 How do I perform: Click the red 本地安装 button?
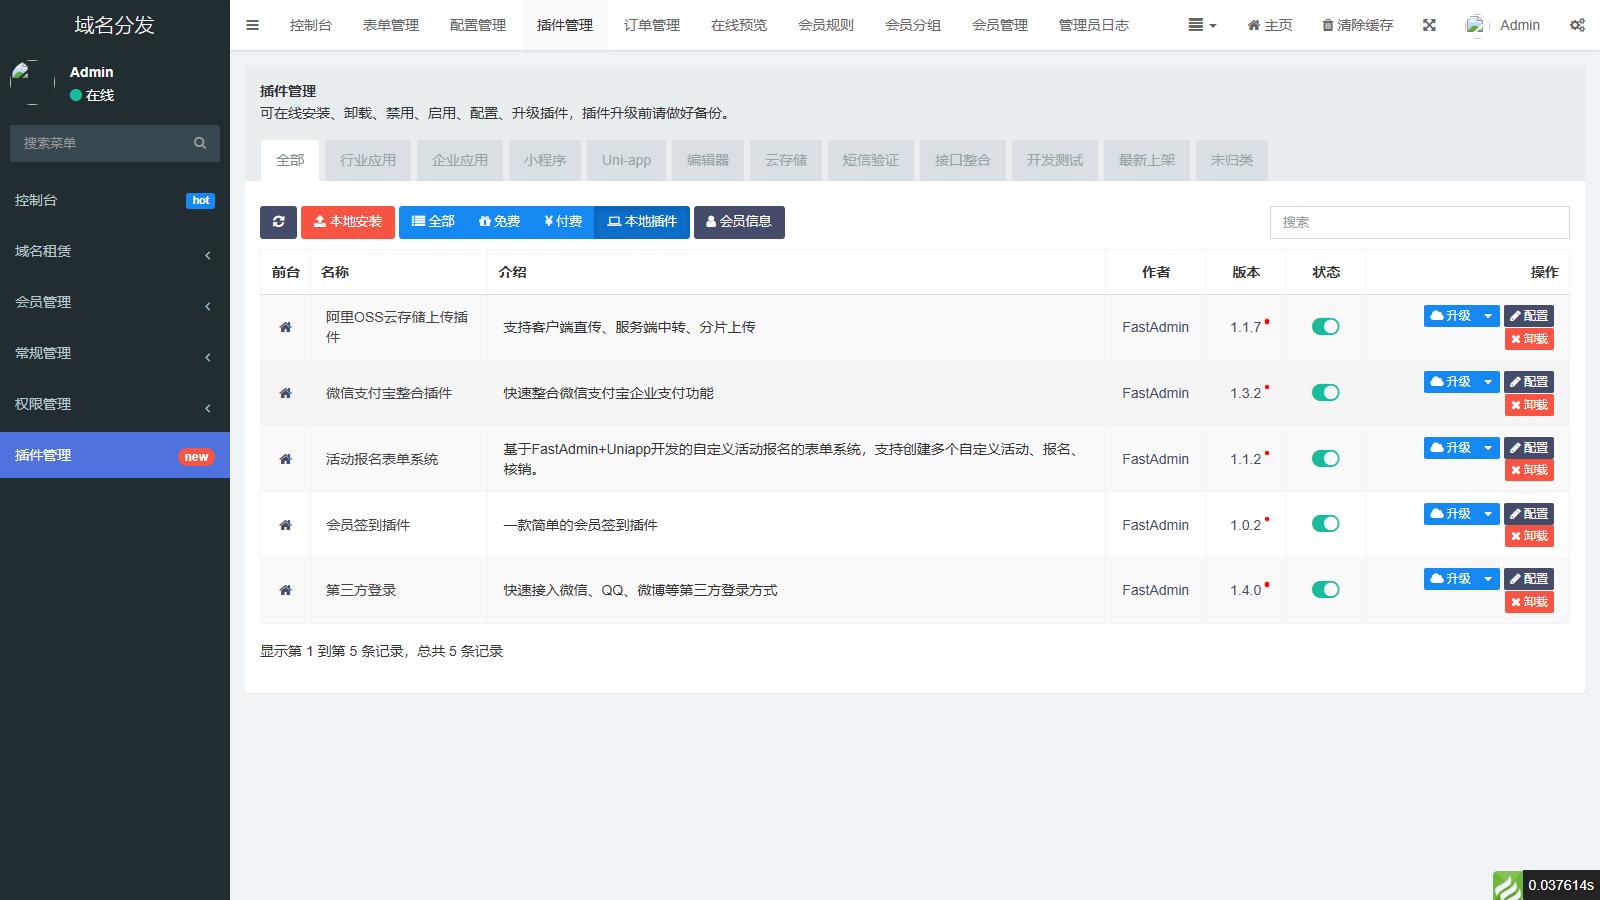348,222
